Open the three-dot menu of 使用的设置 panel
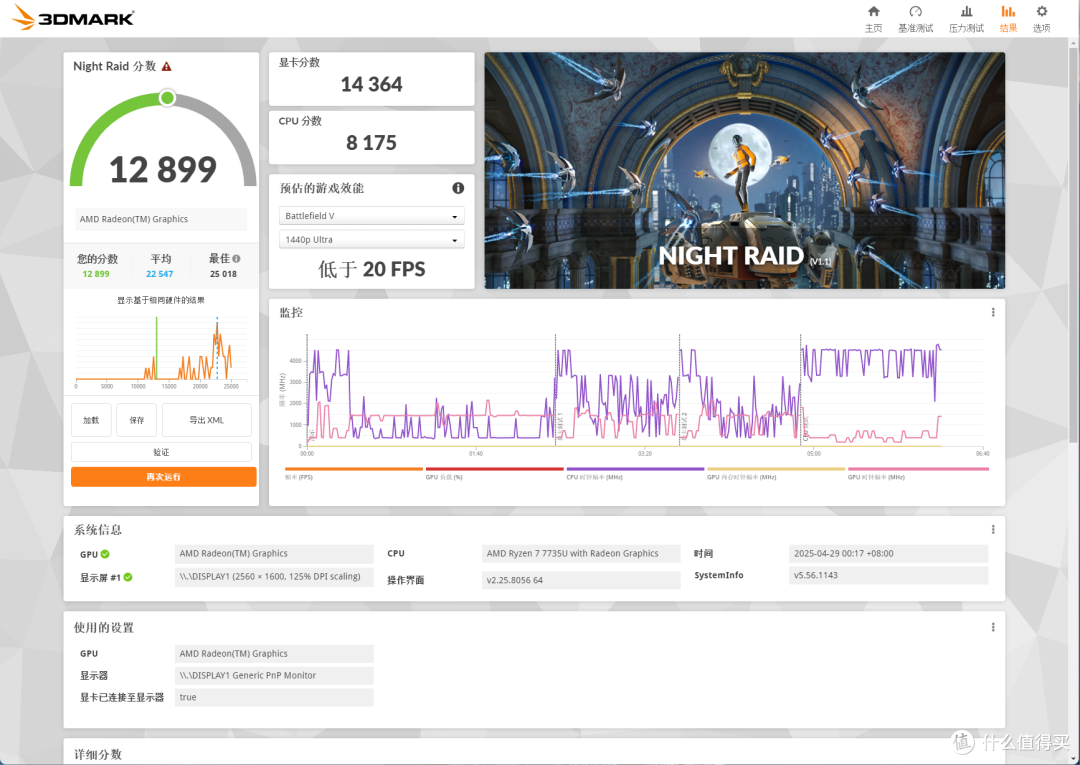Image resolution: width=1080 pixels, height=765 pixels. pyautogui.click(x=993, y=627)
